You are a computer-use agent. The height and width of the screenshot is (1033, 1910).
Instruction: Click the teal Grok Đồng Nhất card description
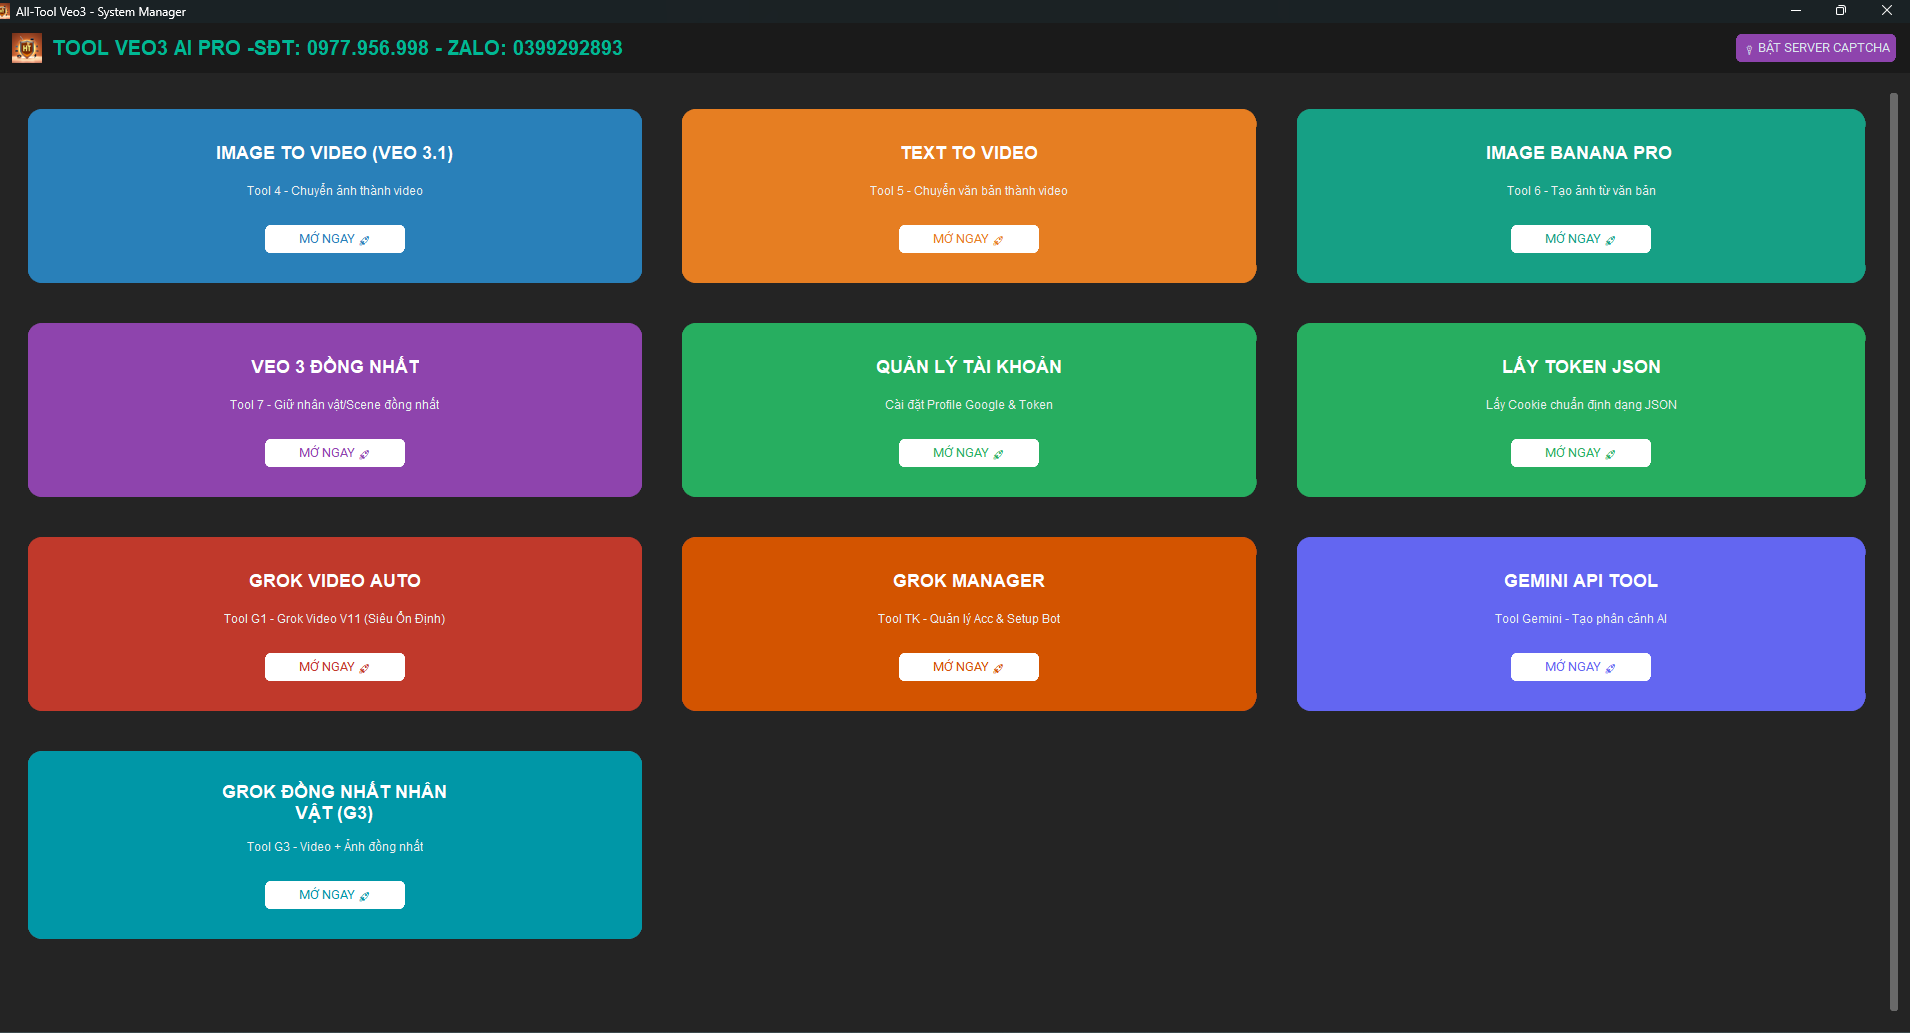(334, 847)
